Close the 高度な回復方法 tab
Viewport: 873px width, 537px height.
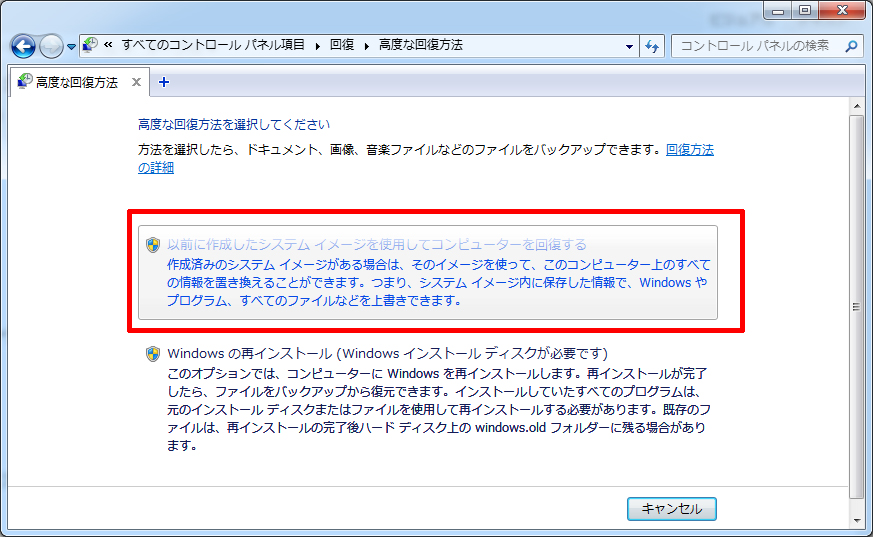[137, 82]
